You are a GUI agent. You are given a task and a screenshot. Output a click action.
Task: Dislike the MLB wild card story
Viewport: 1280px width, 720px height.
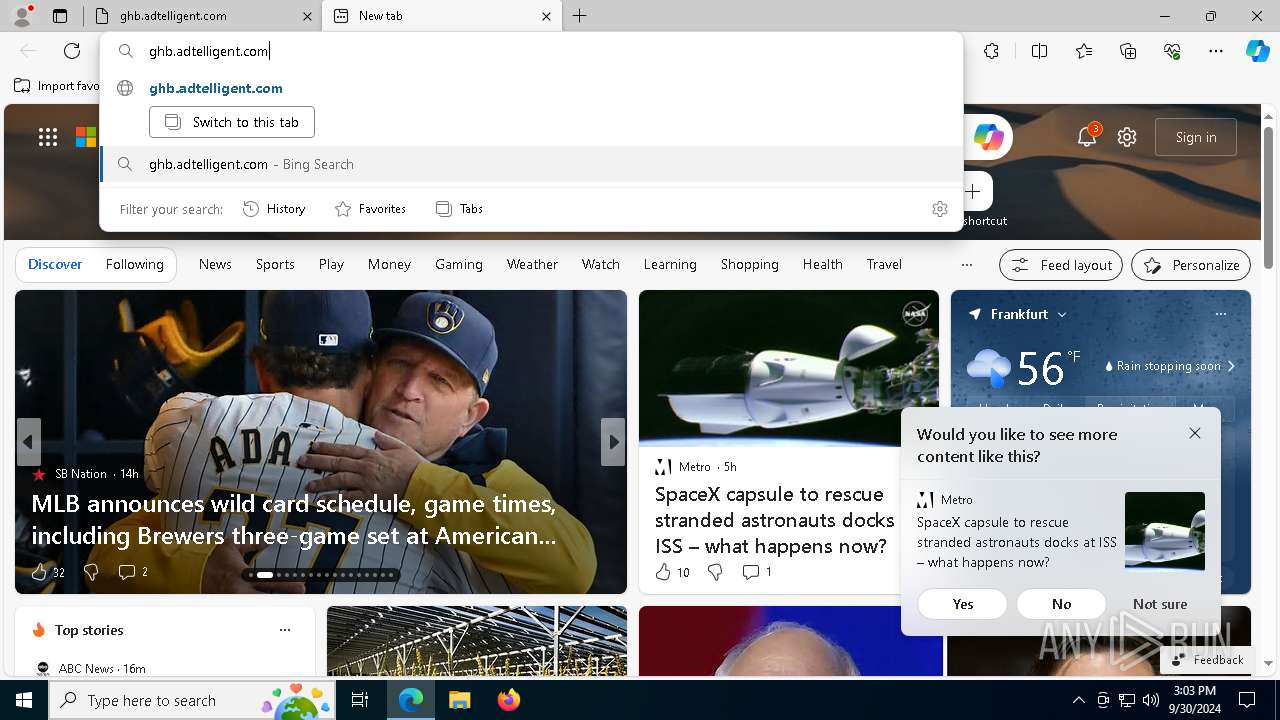click(x=91, y=572)
